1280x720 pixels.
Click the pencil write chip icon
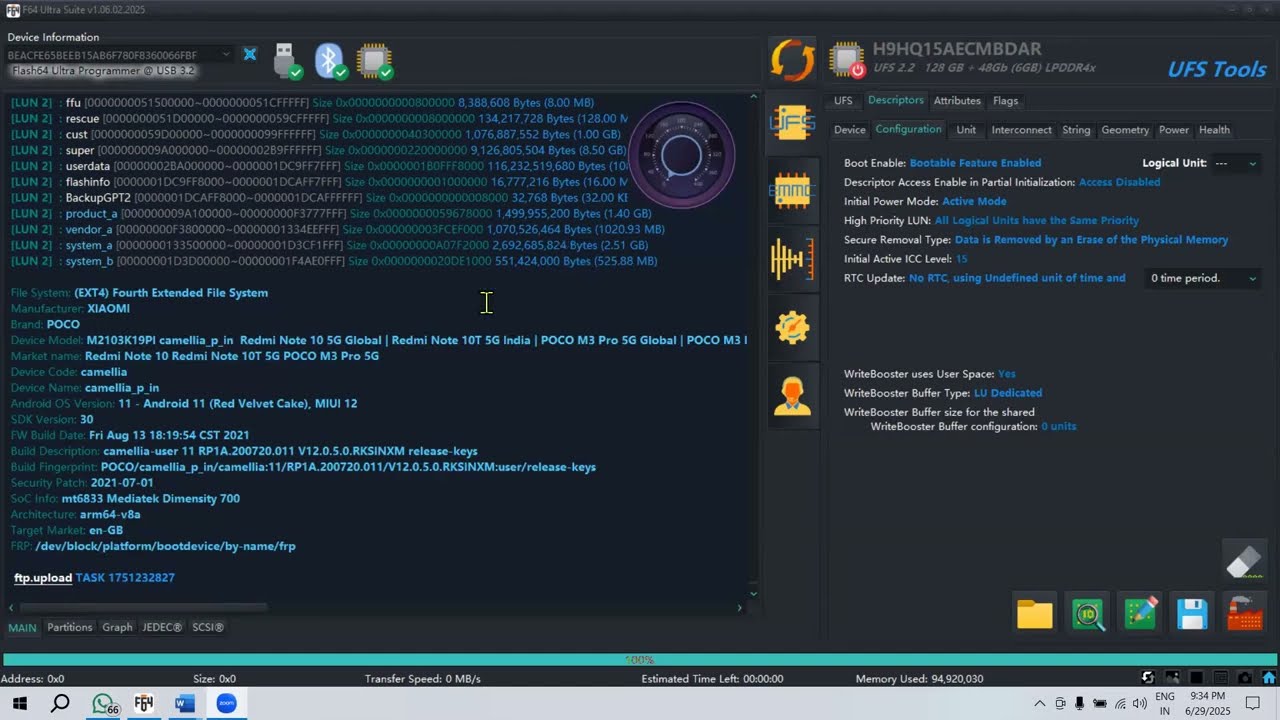click(x=1140, y=614)
